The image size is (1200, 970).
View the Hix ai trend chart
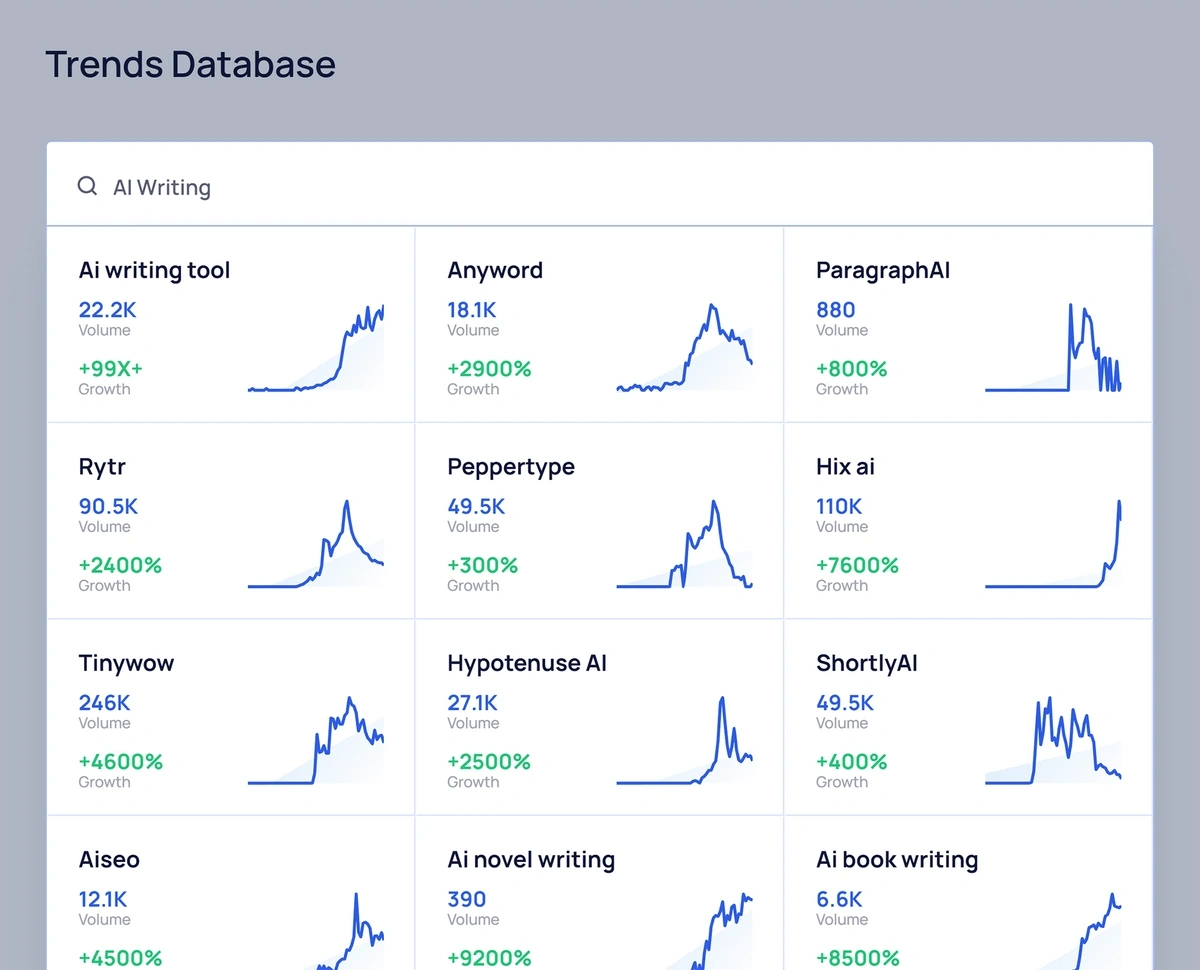point(1053,543)
